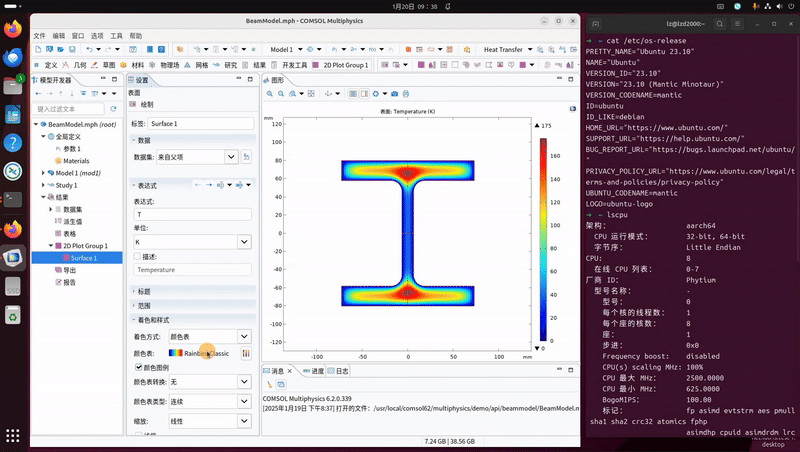The height and width of the screenshot is (452, 800).
Task: Click the rainbow color legend bar
Action: click(542, 237)
